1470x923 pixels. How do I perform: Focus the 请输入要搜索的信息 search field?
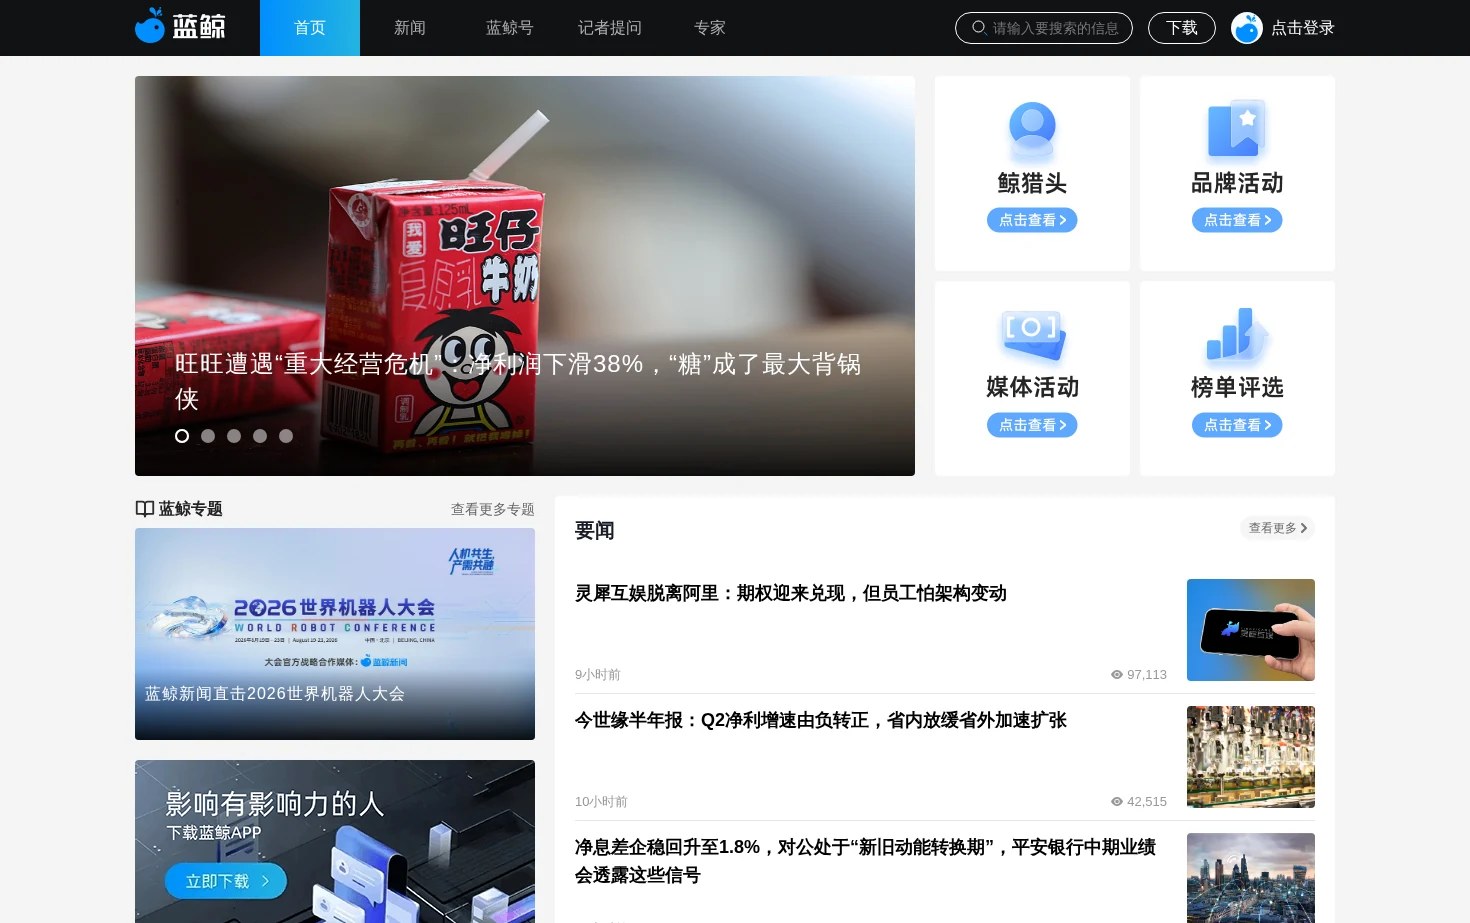(x=1044, y=28)
